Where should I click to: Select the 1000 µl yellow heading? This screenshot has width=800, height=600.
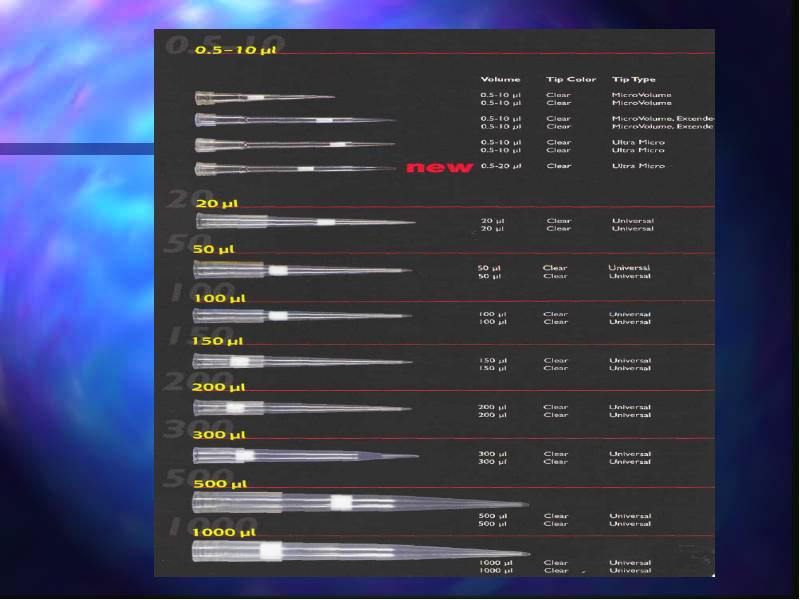(223, 533)
